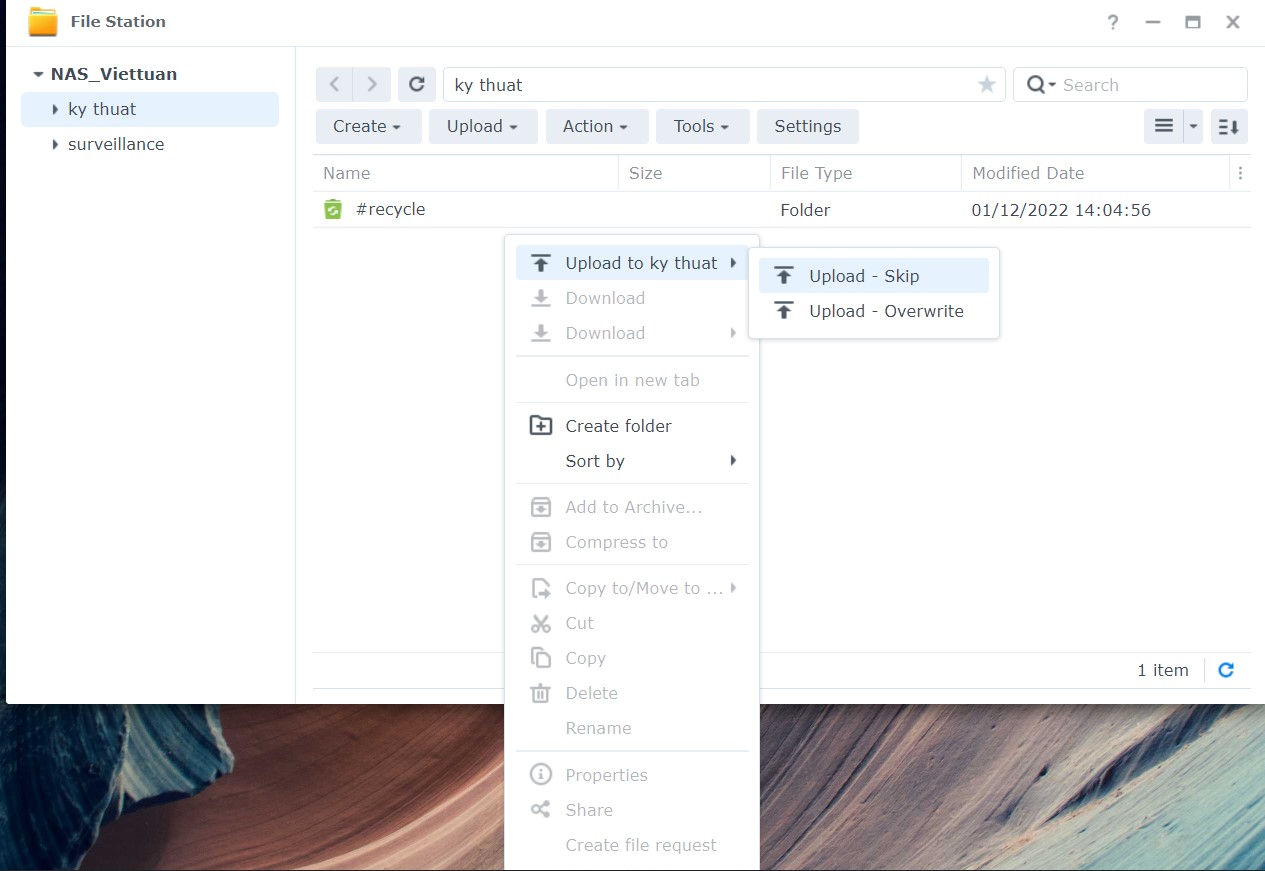Select surveillance folder in sidebar

150,144
